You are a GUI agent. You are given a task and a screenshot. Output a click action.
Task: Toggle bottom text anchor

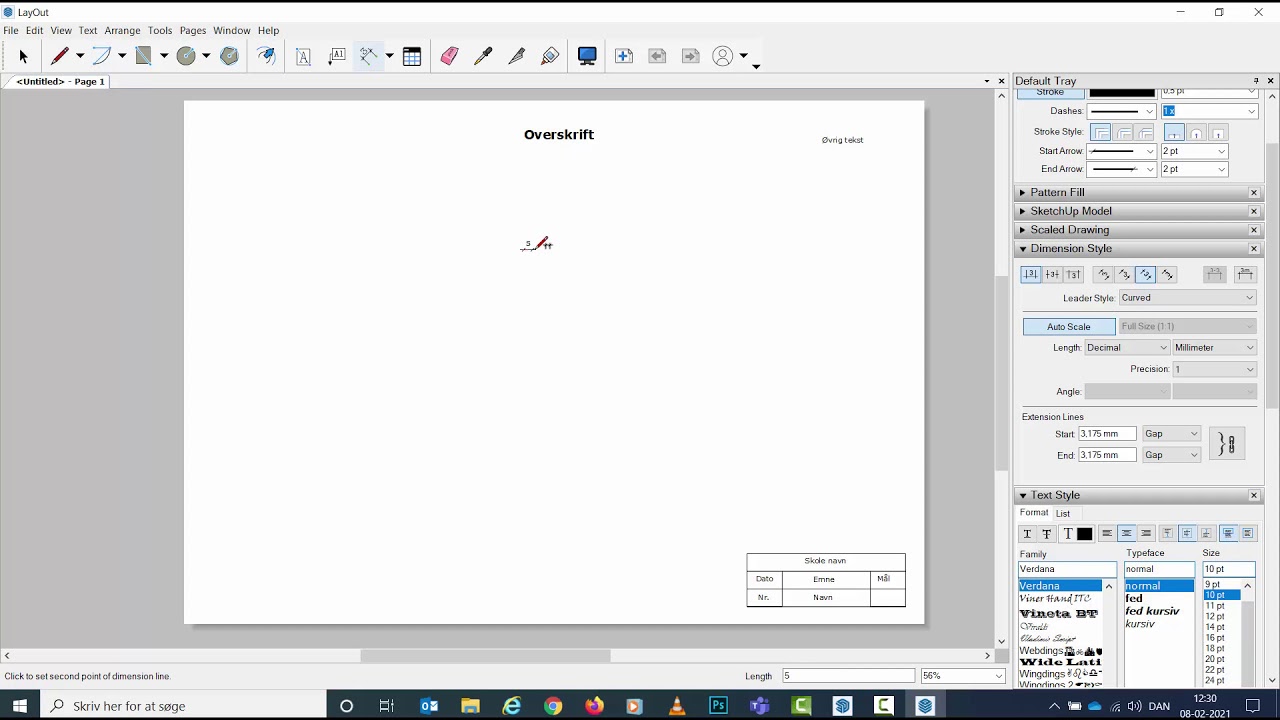coord(1206,534)
